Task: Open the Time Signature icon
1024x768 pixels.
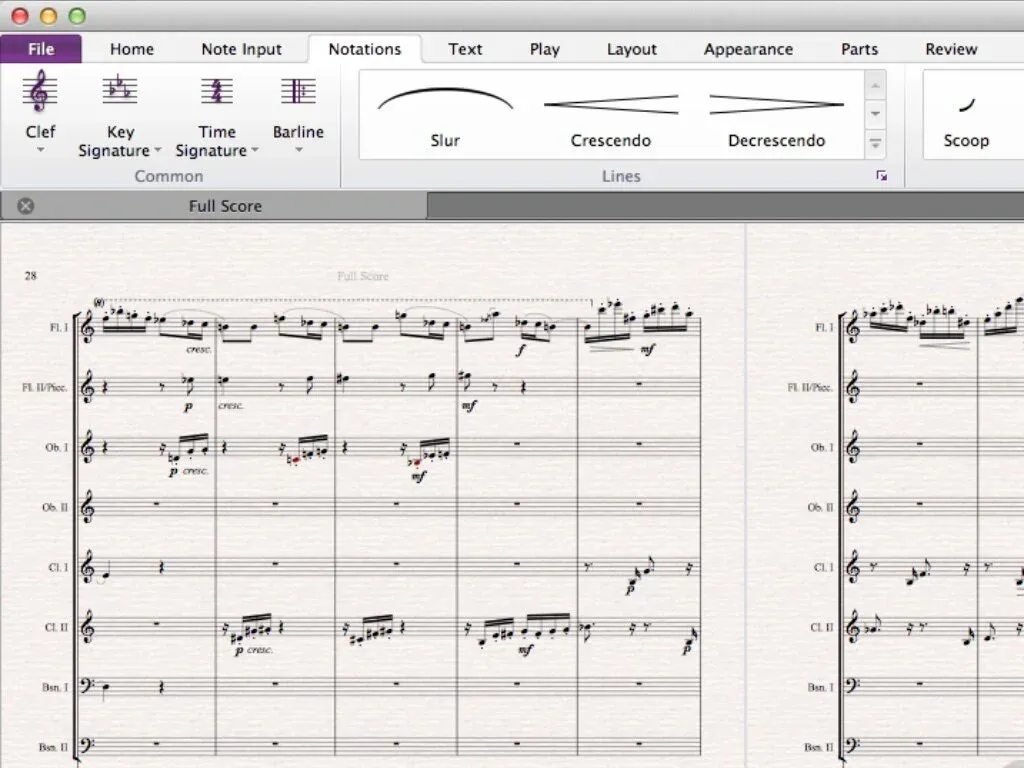Action: click(x=217, y=91)
